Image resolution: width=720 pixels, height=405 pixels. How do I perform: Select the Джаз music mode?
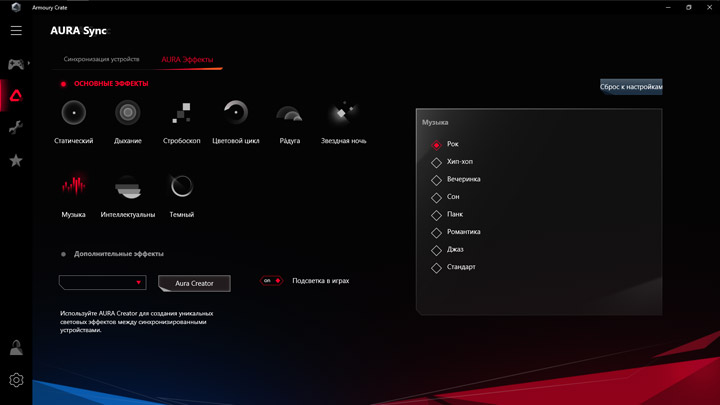[x=436, y=250]
